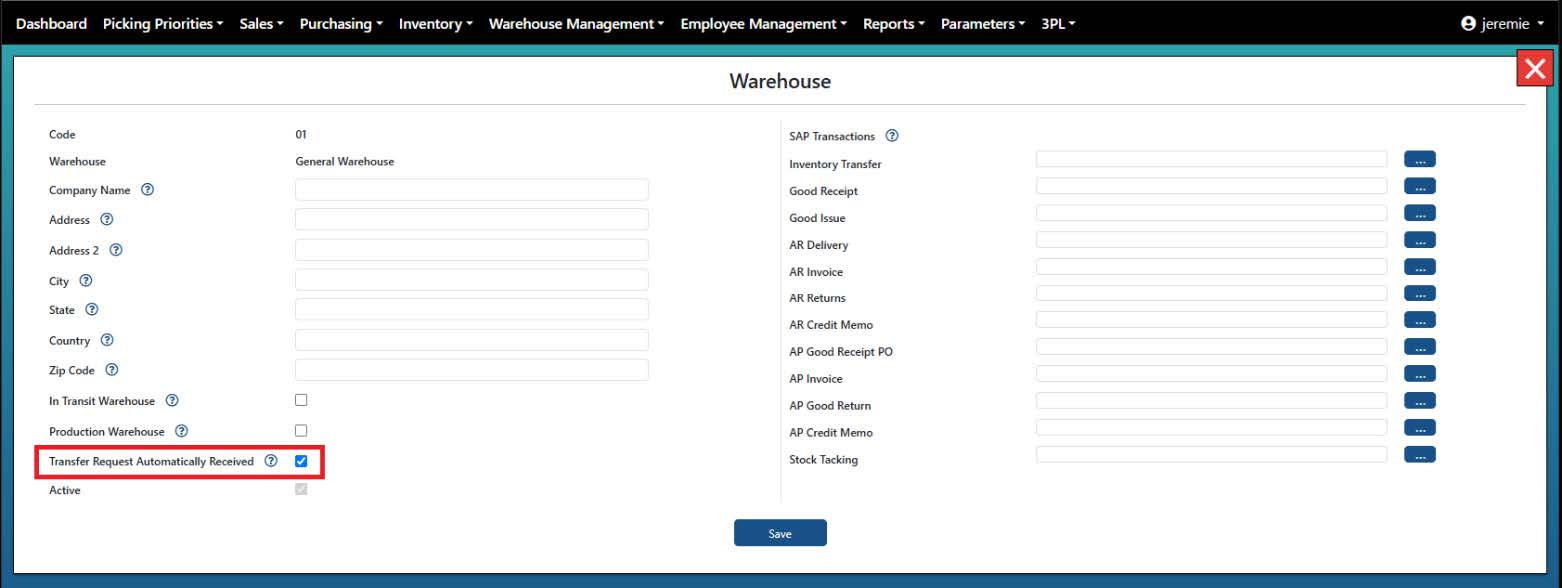Viewport: 1562px width, 588px height.
Task: Click the help icon next to Company Name
Action: [148, 190]
